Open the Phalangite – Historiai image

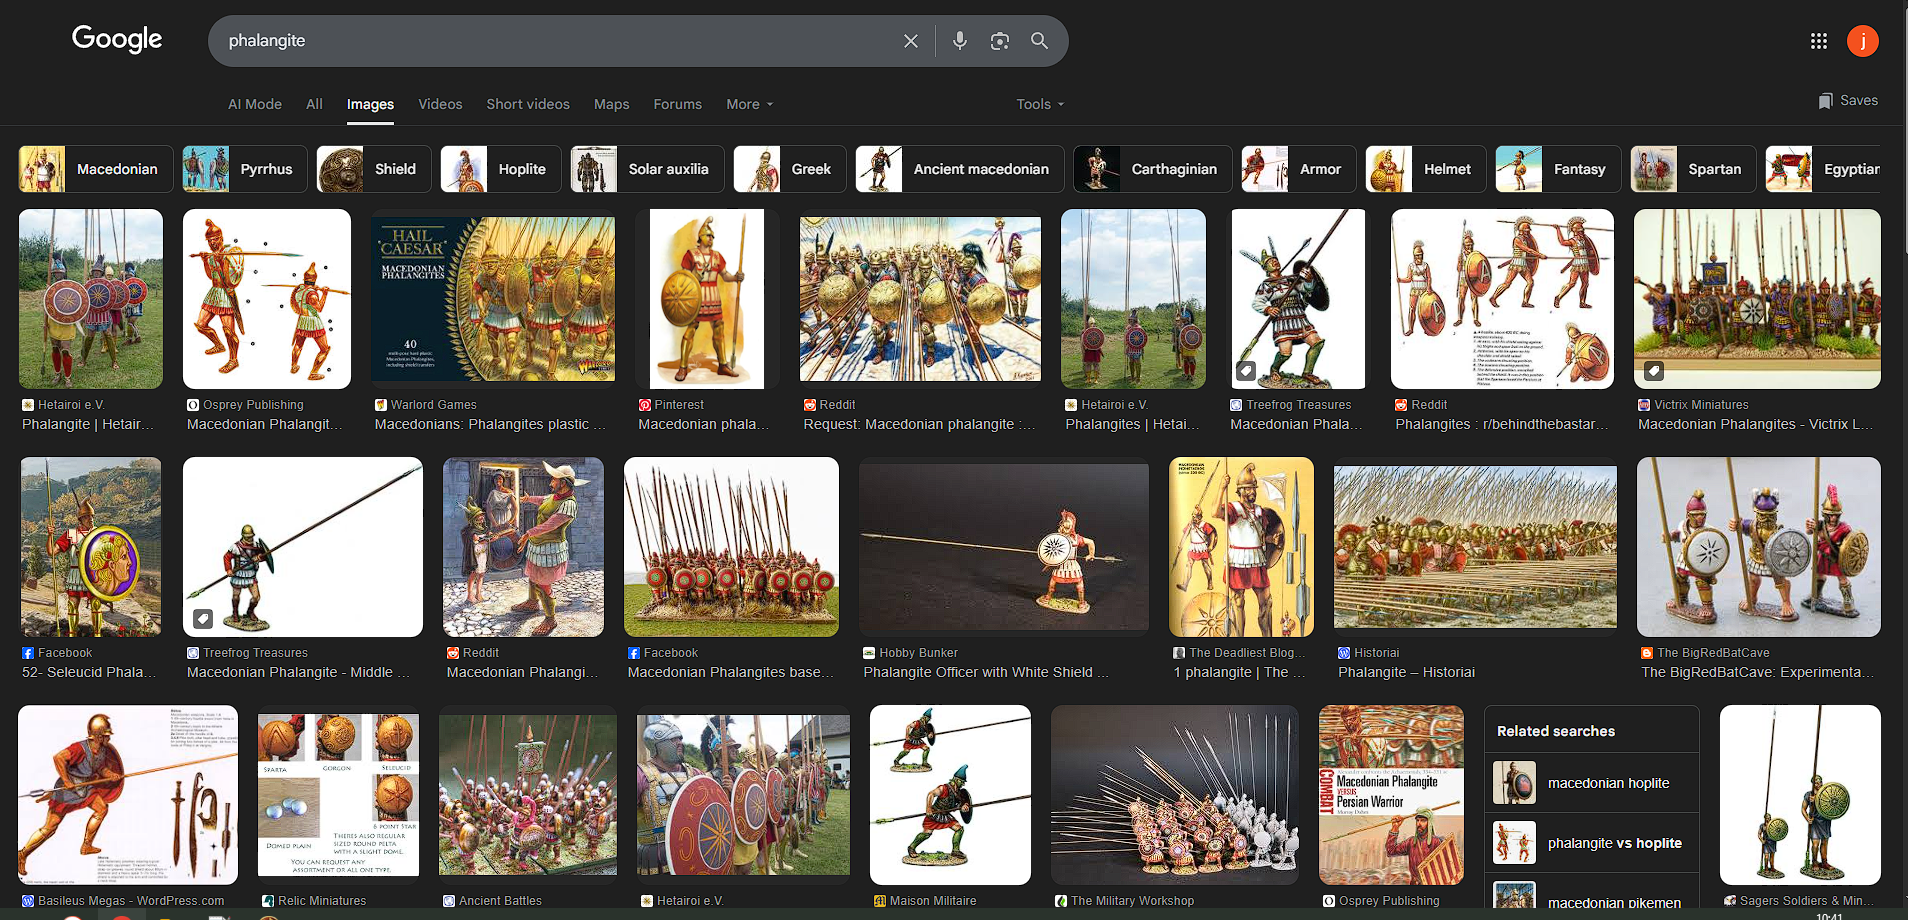click(1476, 547)
